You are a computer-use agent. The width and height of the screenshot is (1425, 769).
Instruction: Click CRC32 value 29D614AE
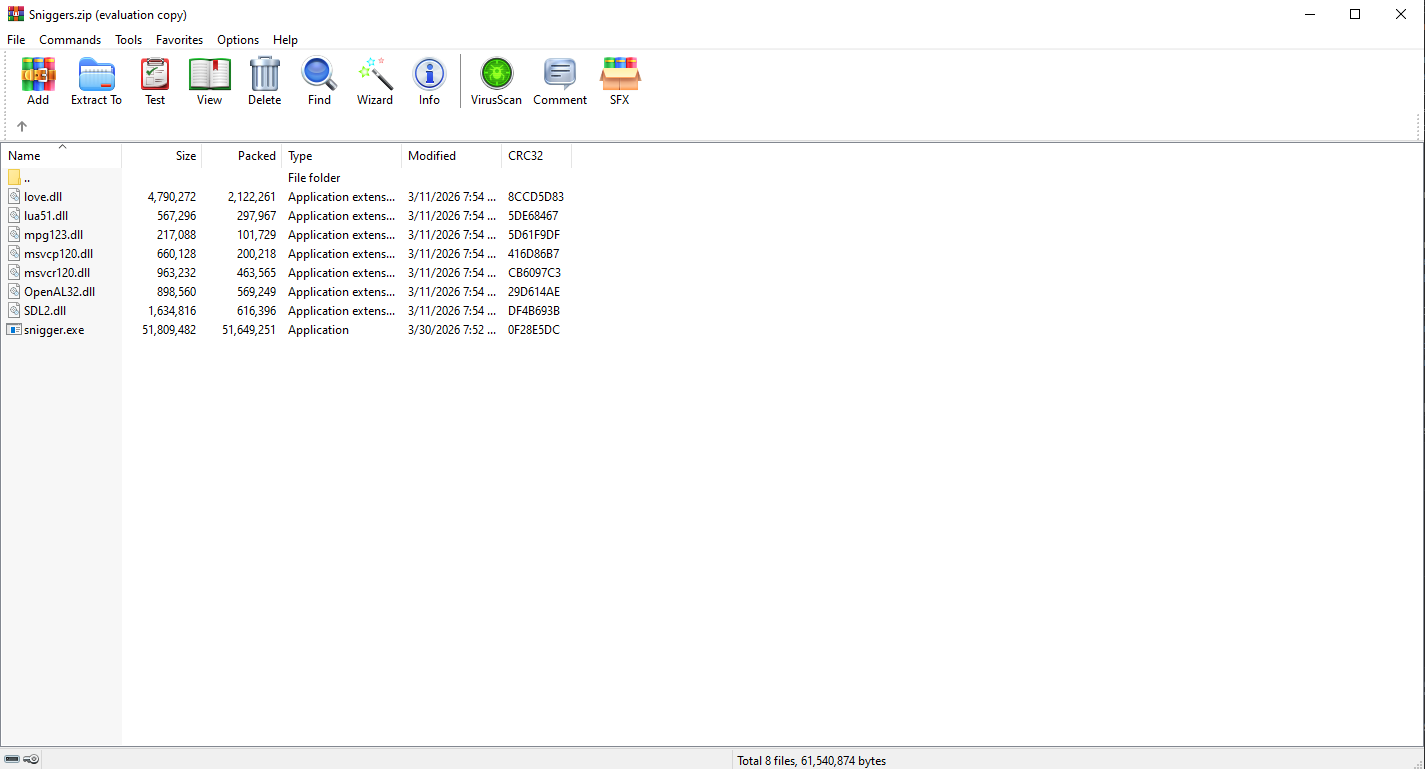[534, 292]
